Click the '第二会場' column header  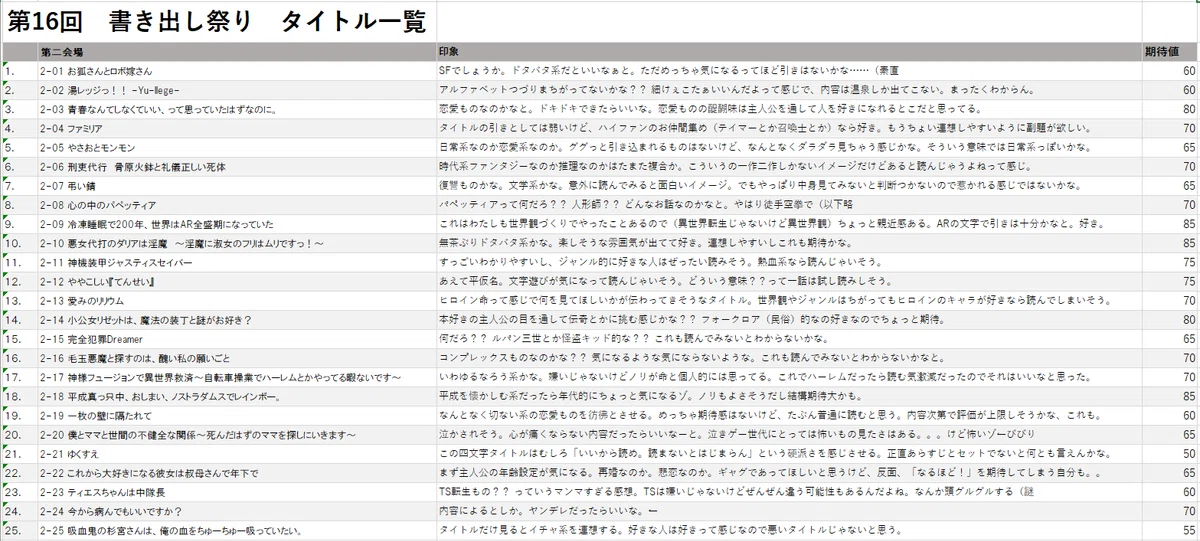tap(237, 51)
